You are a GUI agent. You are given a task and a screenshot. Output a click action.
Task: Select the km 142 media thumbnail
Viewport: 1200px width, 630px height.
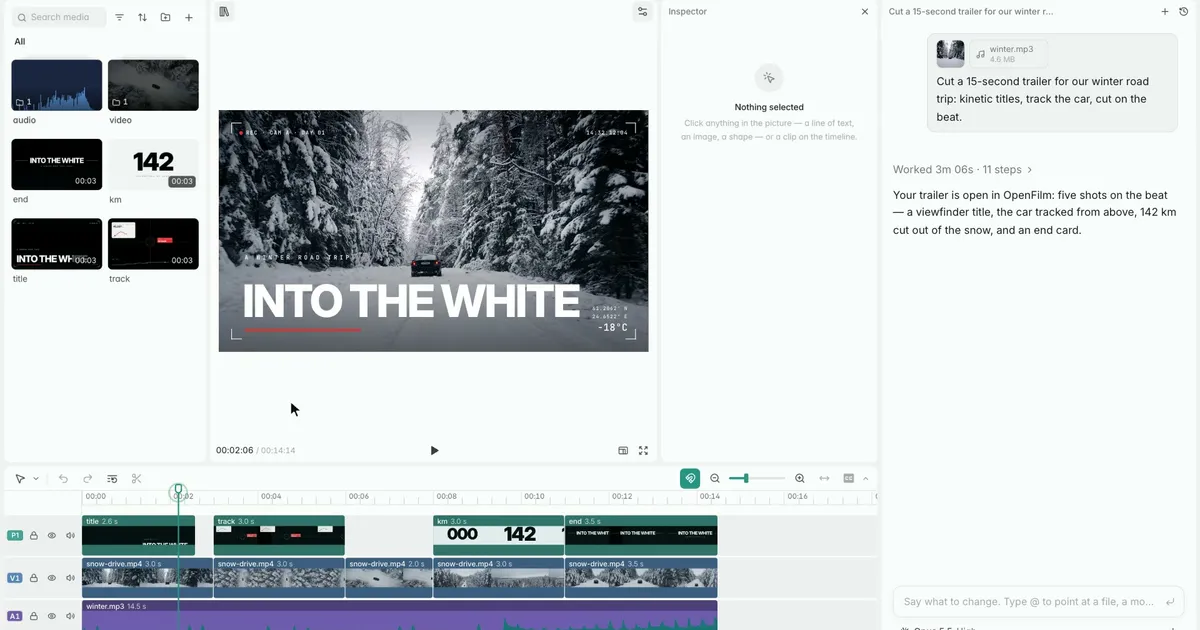153,164
